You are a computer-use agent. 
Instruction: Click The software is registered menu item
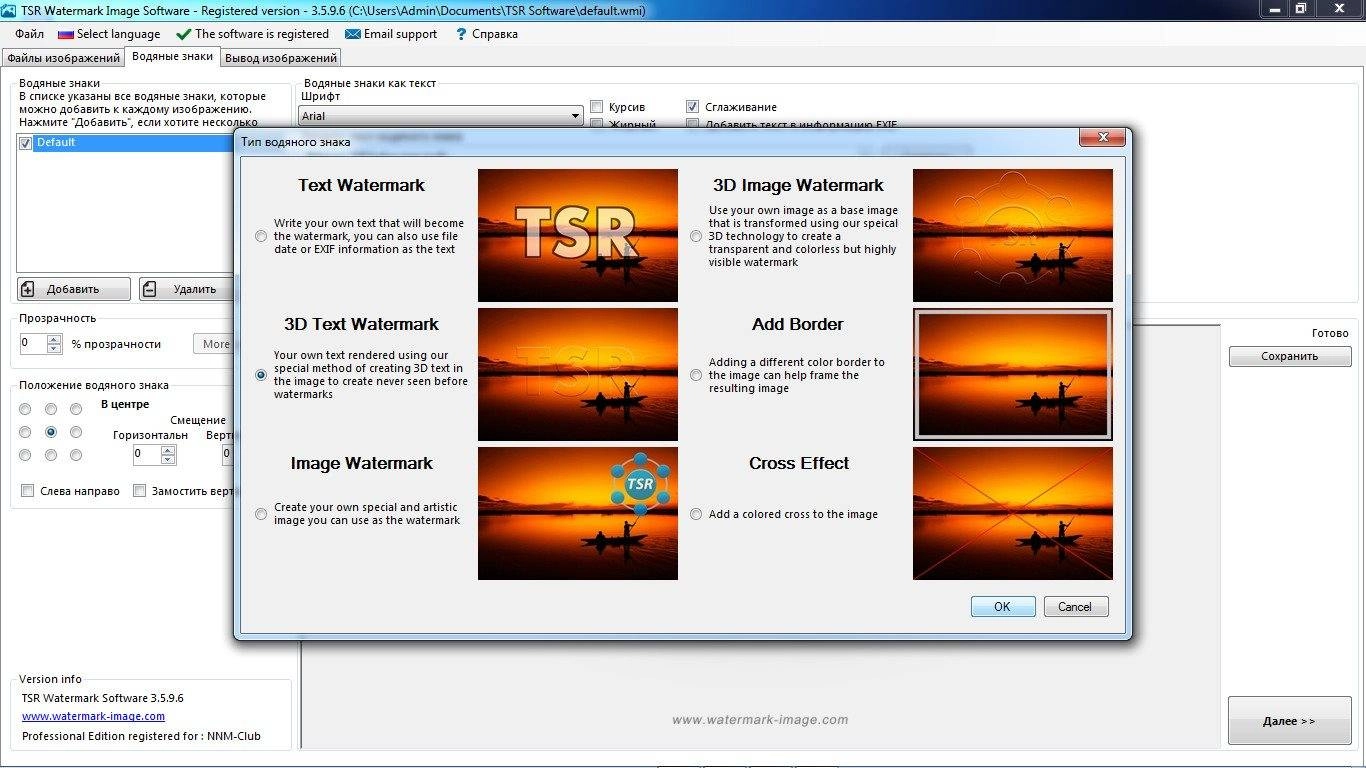click(252, 34)
